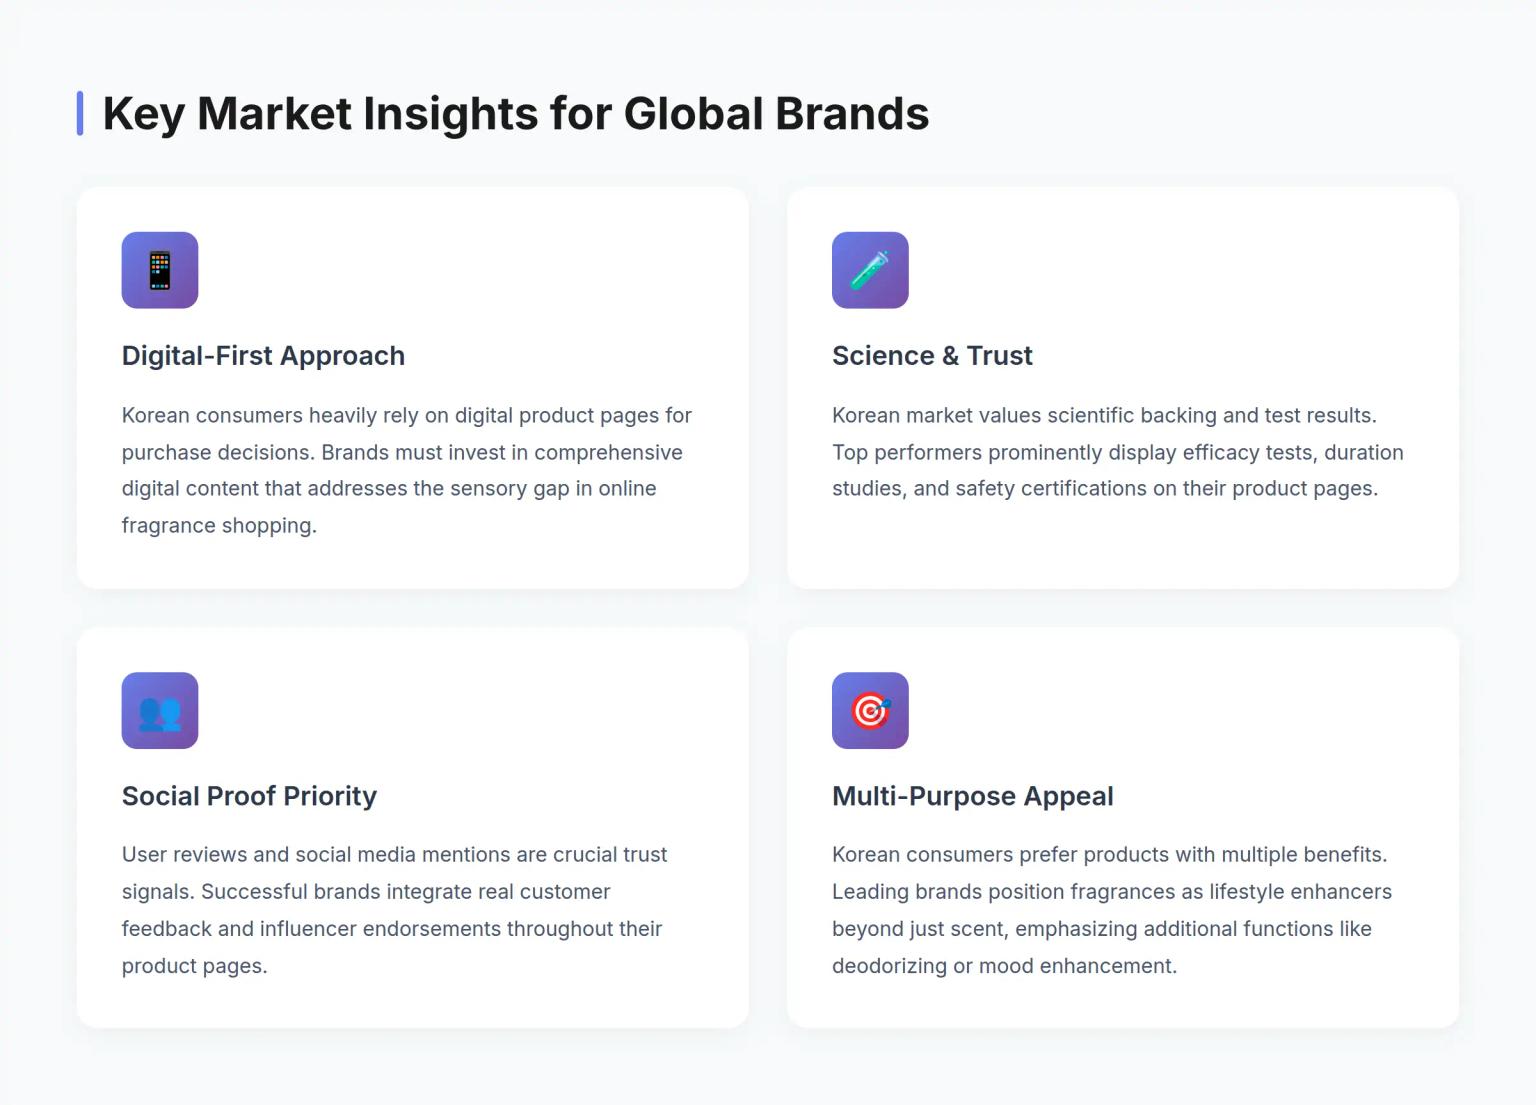The image size is (1536, 1105).
Task: Click the people icon for Social Proof
Action: pos(160,710)
